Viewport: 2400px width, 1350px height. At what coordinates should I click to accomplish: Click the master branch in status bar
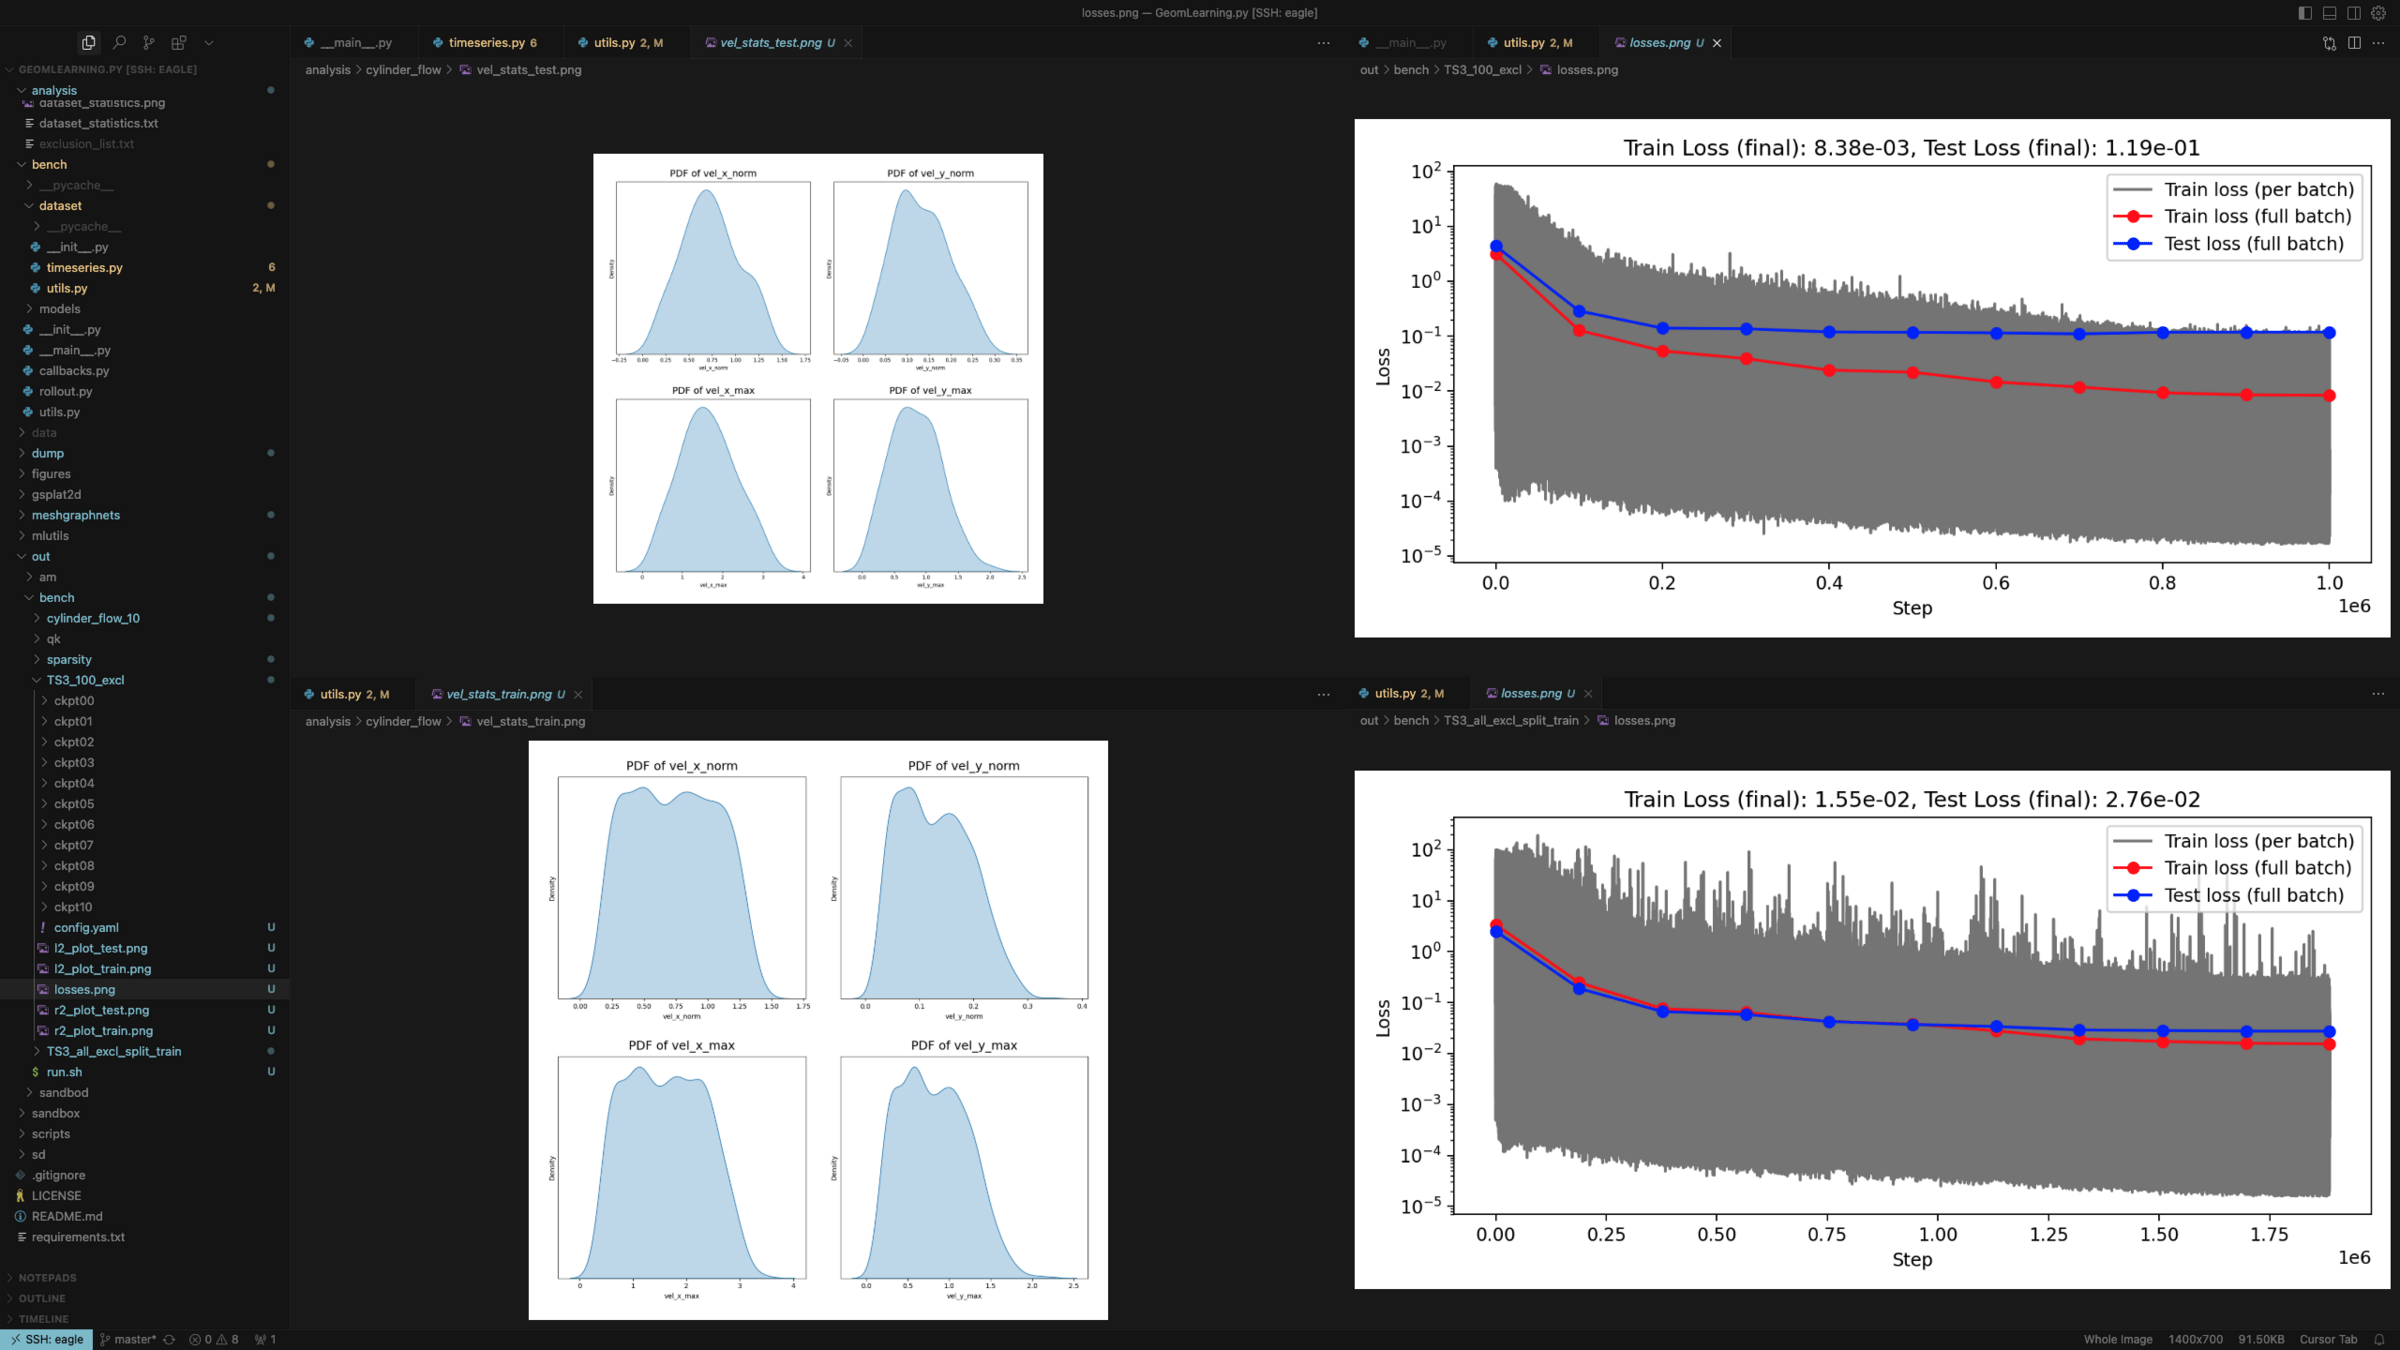(134, 1339)
